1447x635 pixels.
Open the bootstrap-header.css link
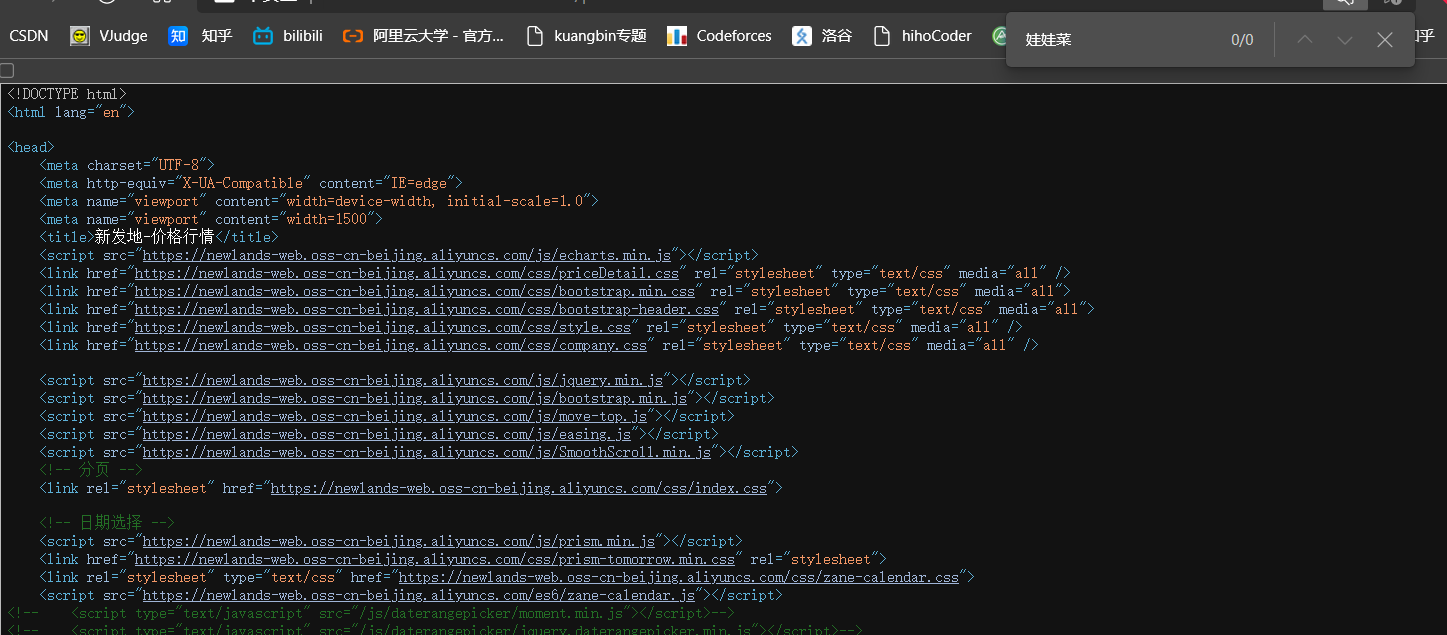[x=427, y=309]
